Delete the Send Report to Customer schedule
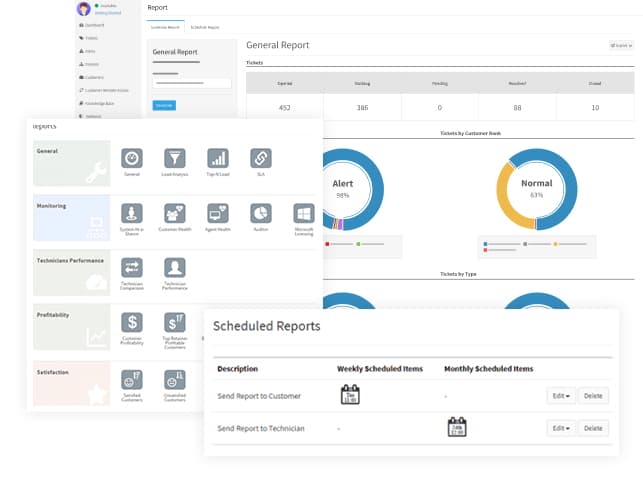Image resolution: width=643 pixels, height=488 pixels. [593, 395]
